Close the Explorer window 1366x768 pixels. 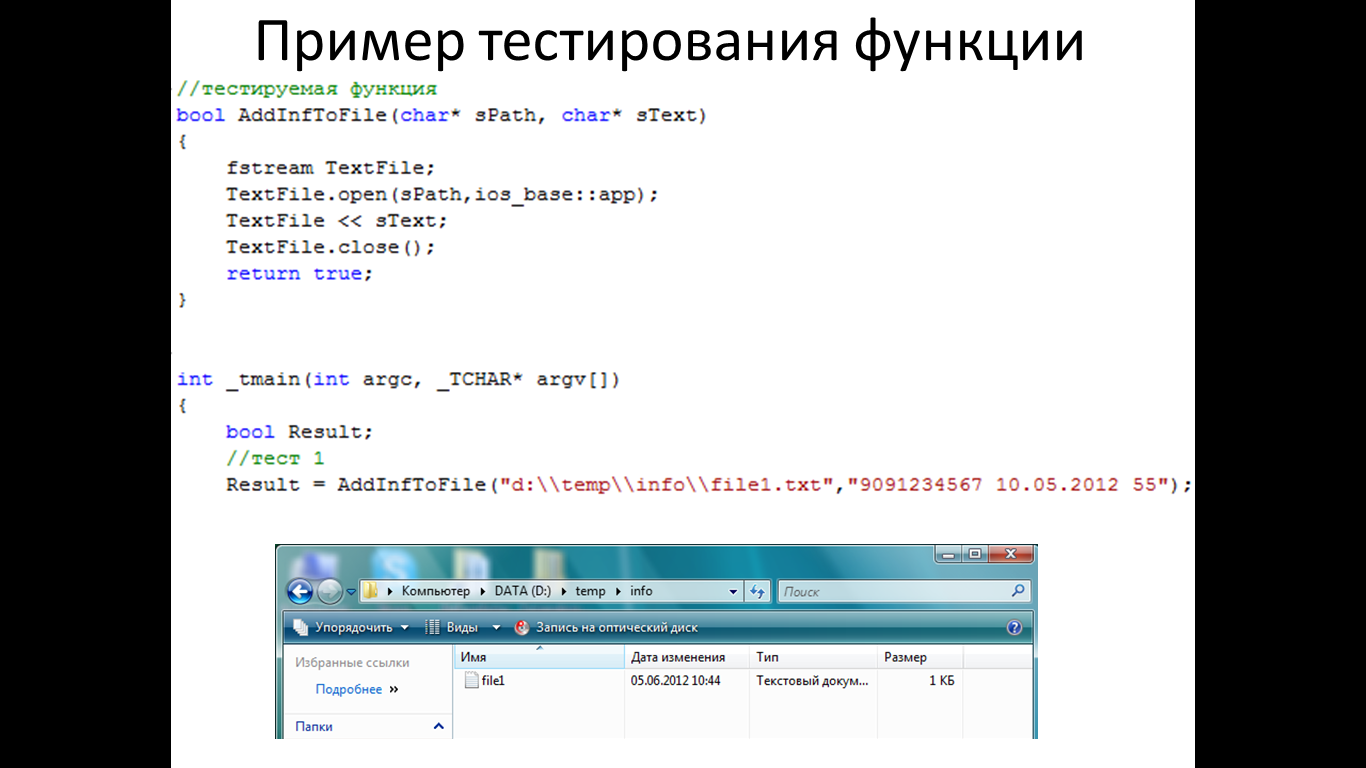pos(1010,553)
